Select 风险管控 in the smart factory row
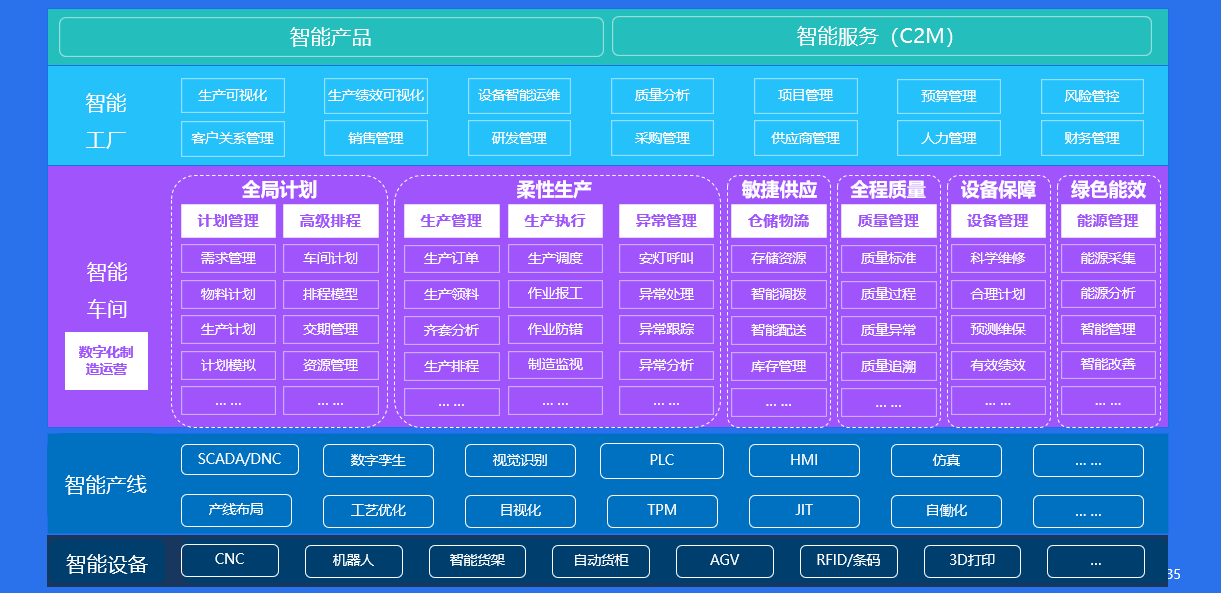This screenshot has height=593, width=1221. click(1092, 96)
